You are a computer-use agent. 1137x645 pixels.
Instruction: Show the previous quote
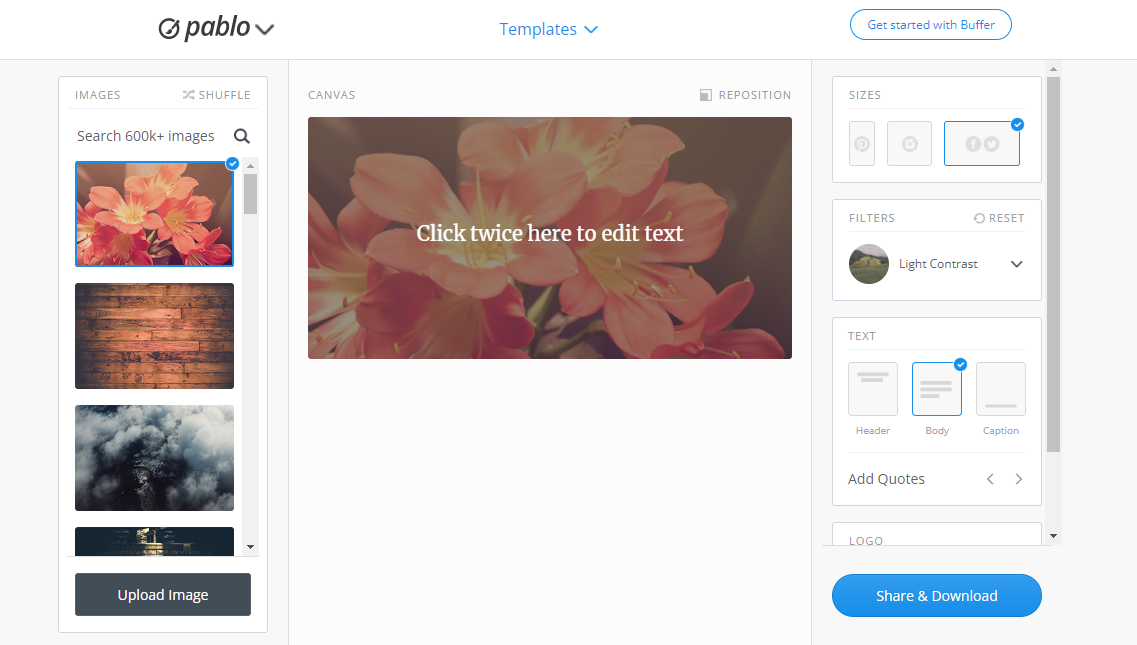pyautogui.click(x=990, y=479)
